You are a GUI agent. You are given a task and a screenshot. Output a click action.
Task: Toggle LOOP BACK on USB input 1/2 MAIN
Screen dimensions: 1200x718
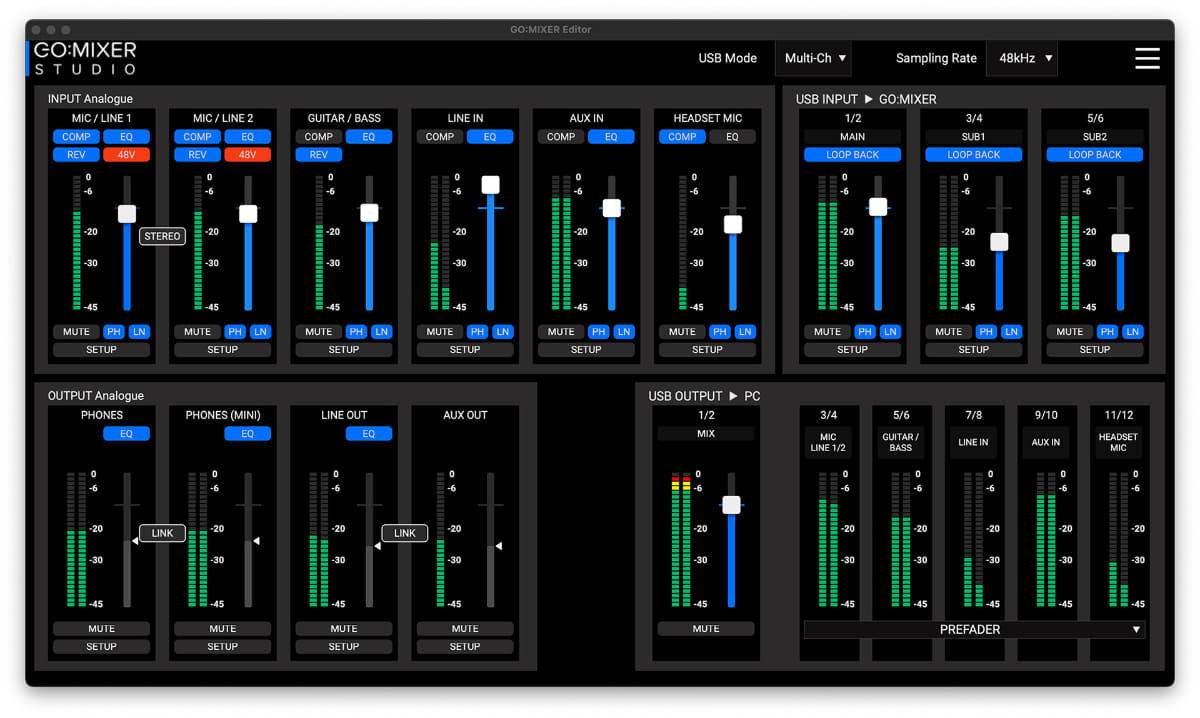852,154
